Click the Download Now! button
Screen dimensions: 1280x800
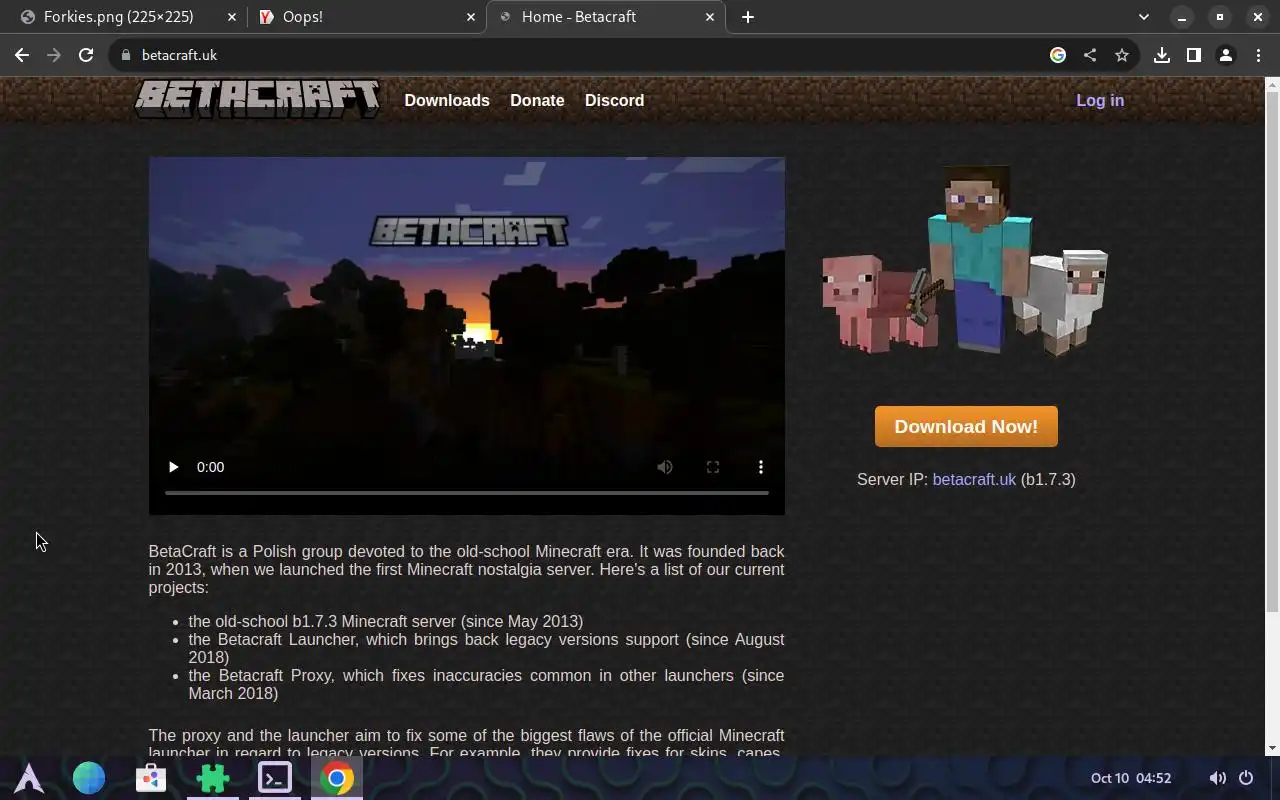pos(966,427)
